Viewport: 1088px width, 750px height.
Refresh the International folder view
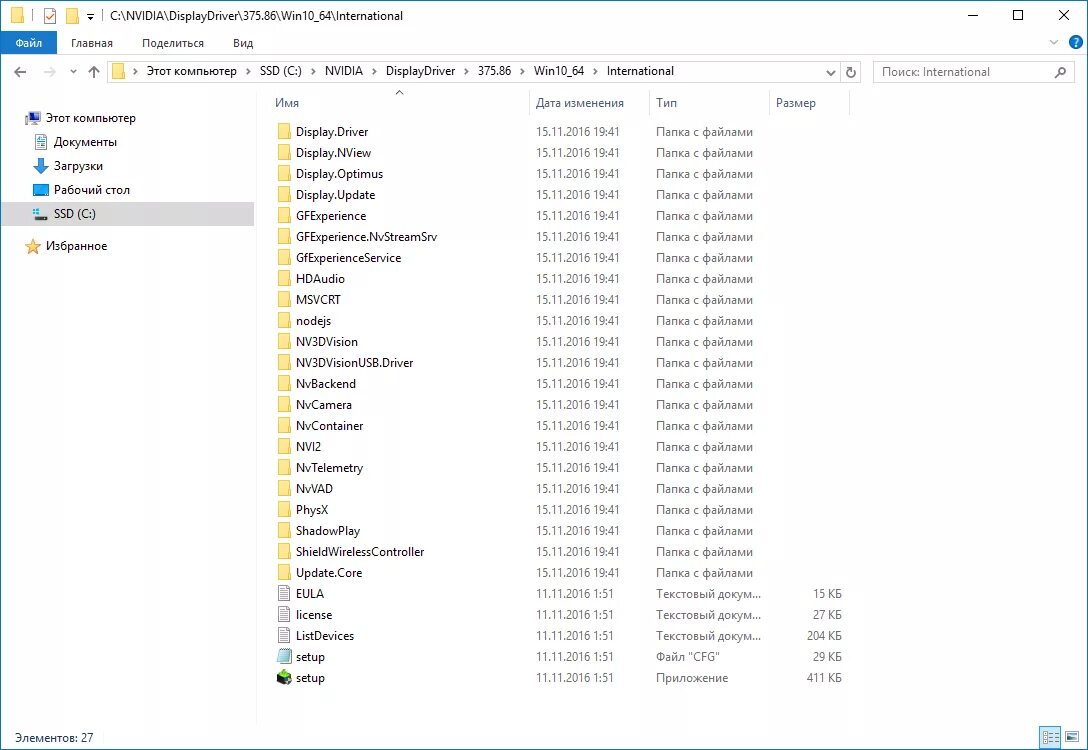pos(851,71)
